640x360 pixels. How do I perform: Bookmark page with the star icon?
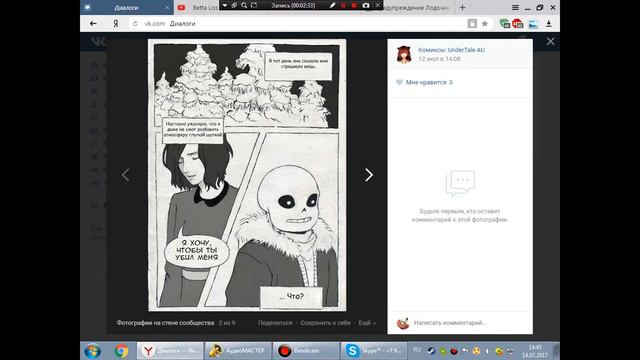[x=484, y=24]
